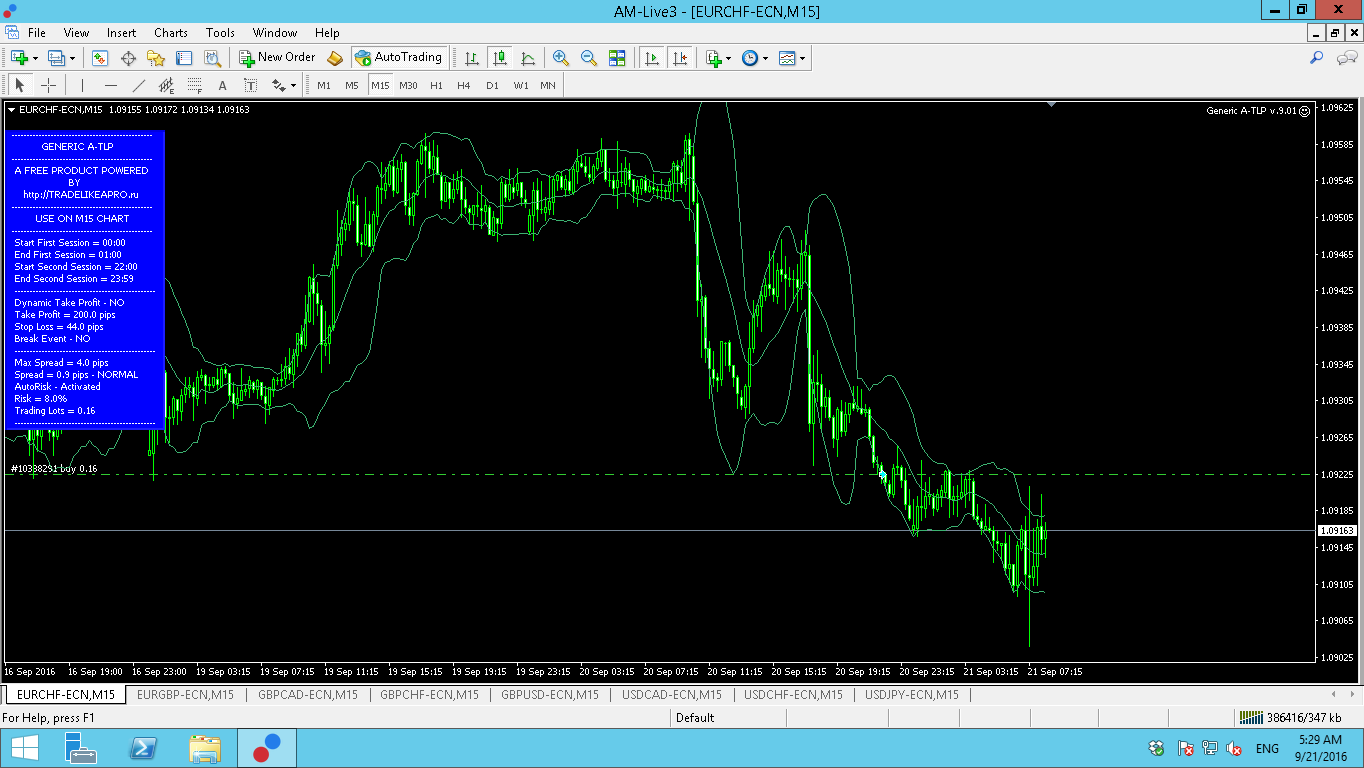Image resolution: width=1364 pixels, height=768 pixels.
Task: Click the Profiles icon
Action: pos(56,58)
